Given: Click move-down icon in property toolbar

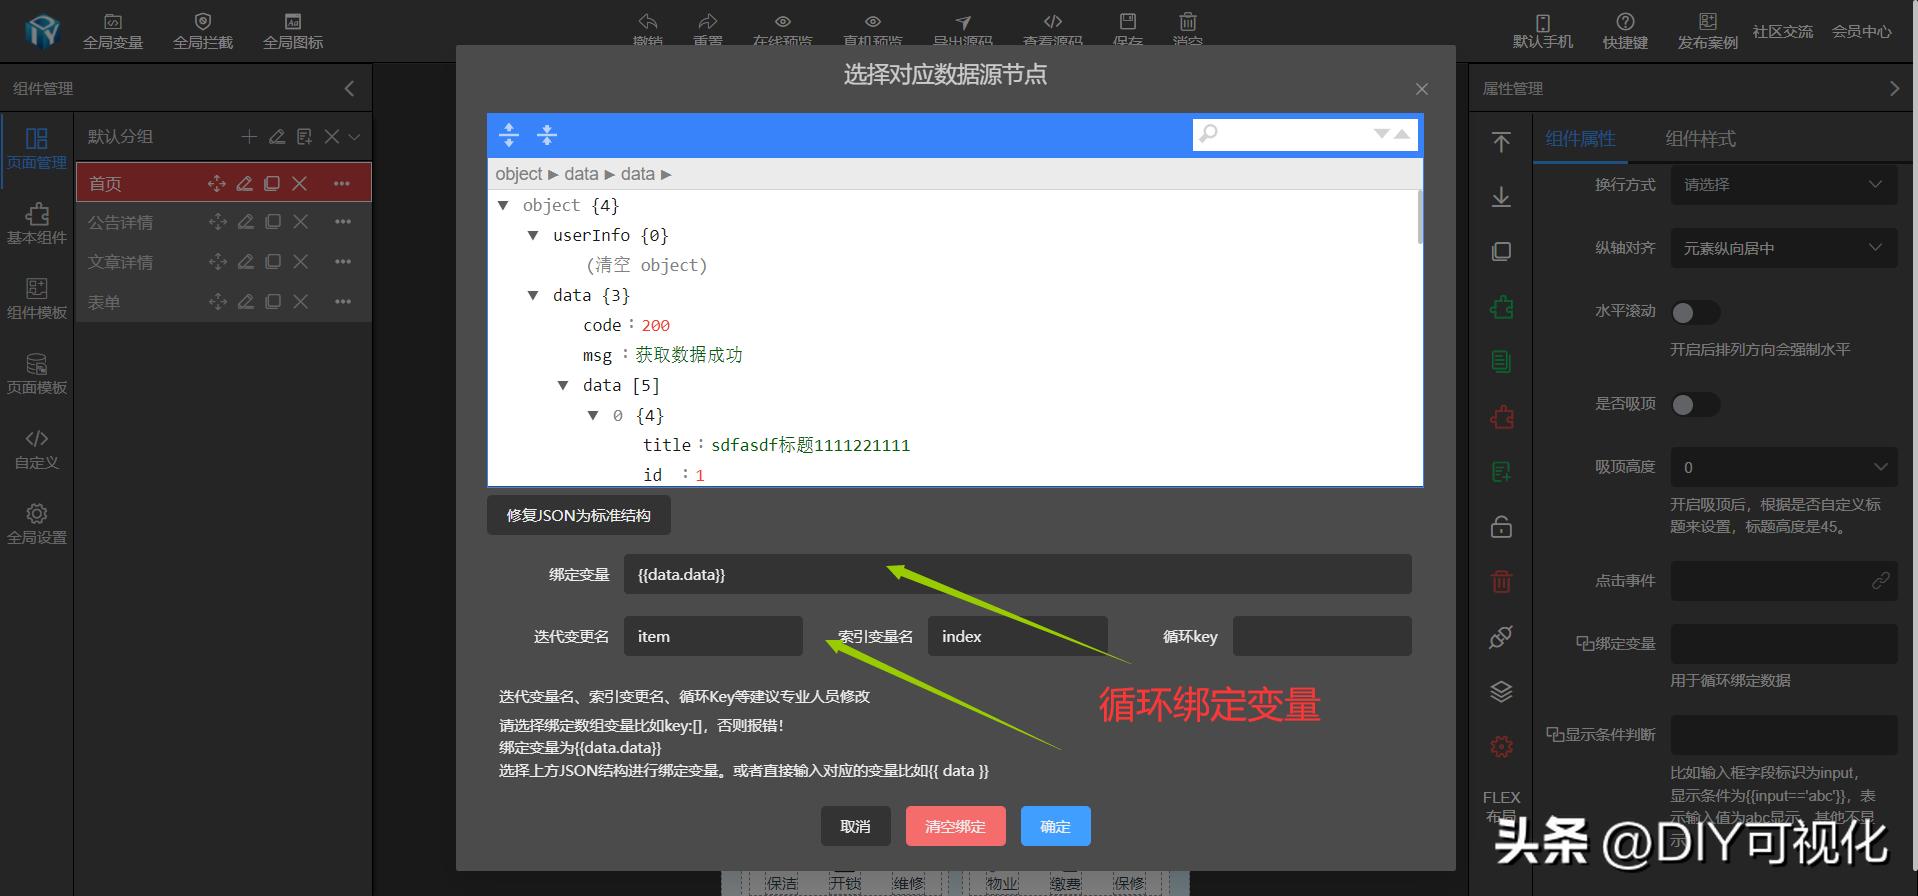Looking at the screenshot, I should (1501, 196).
